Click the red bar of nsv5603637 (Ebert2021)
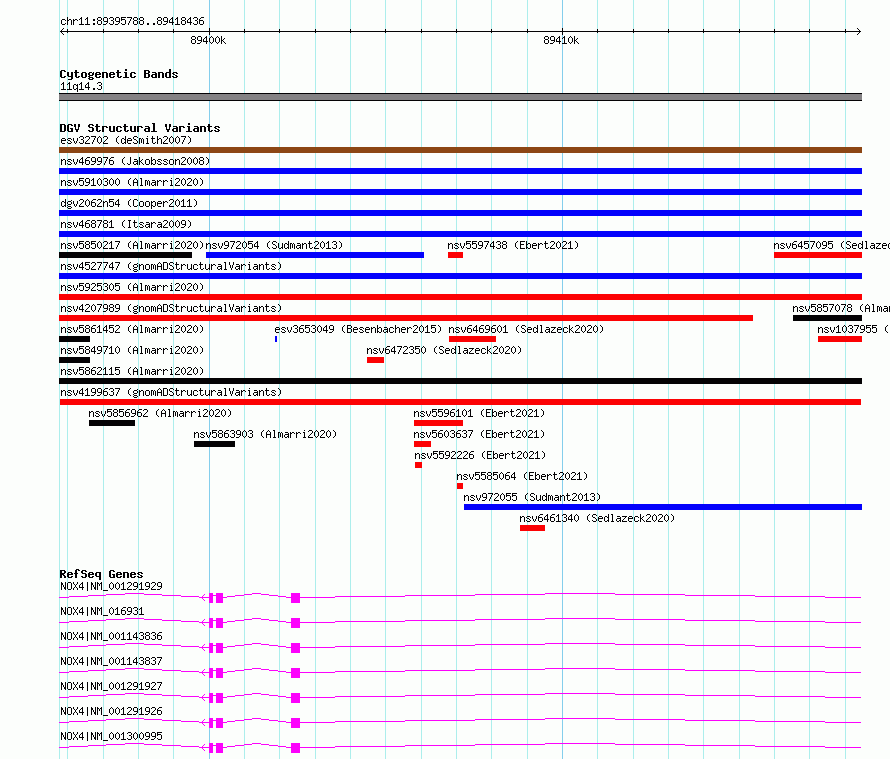890x759 pixels. pyautogui.click(x=422, y=444)
